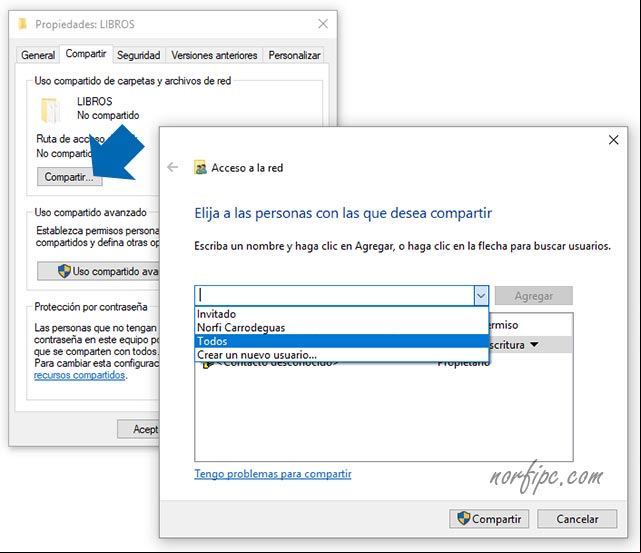Viewport: 641px width, 553px height.
Task: Click the Compartir shield button at bottom
Action: point(489,519)
